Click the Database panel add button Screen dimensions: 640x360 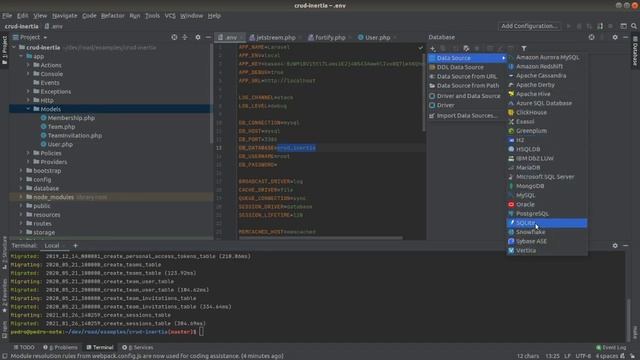tap(433, 48)
